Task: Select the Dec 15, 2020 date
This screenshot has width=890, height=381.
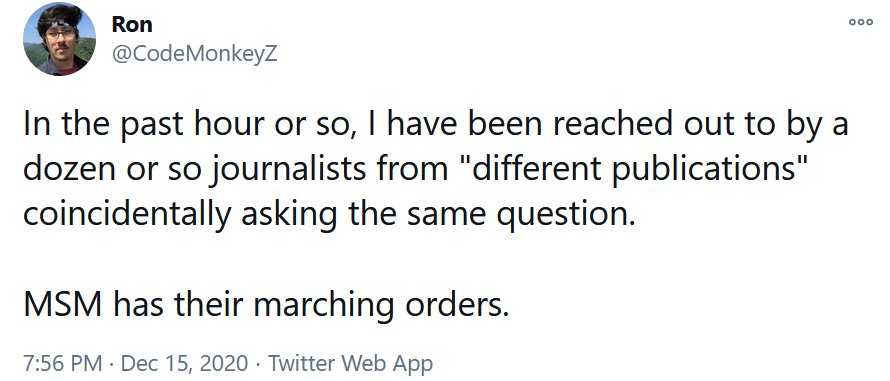Action: pos(184,363)
